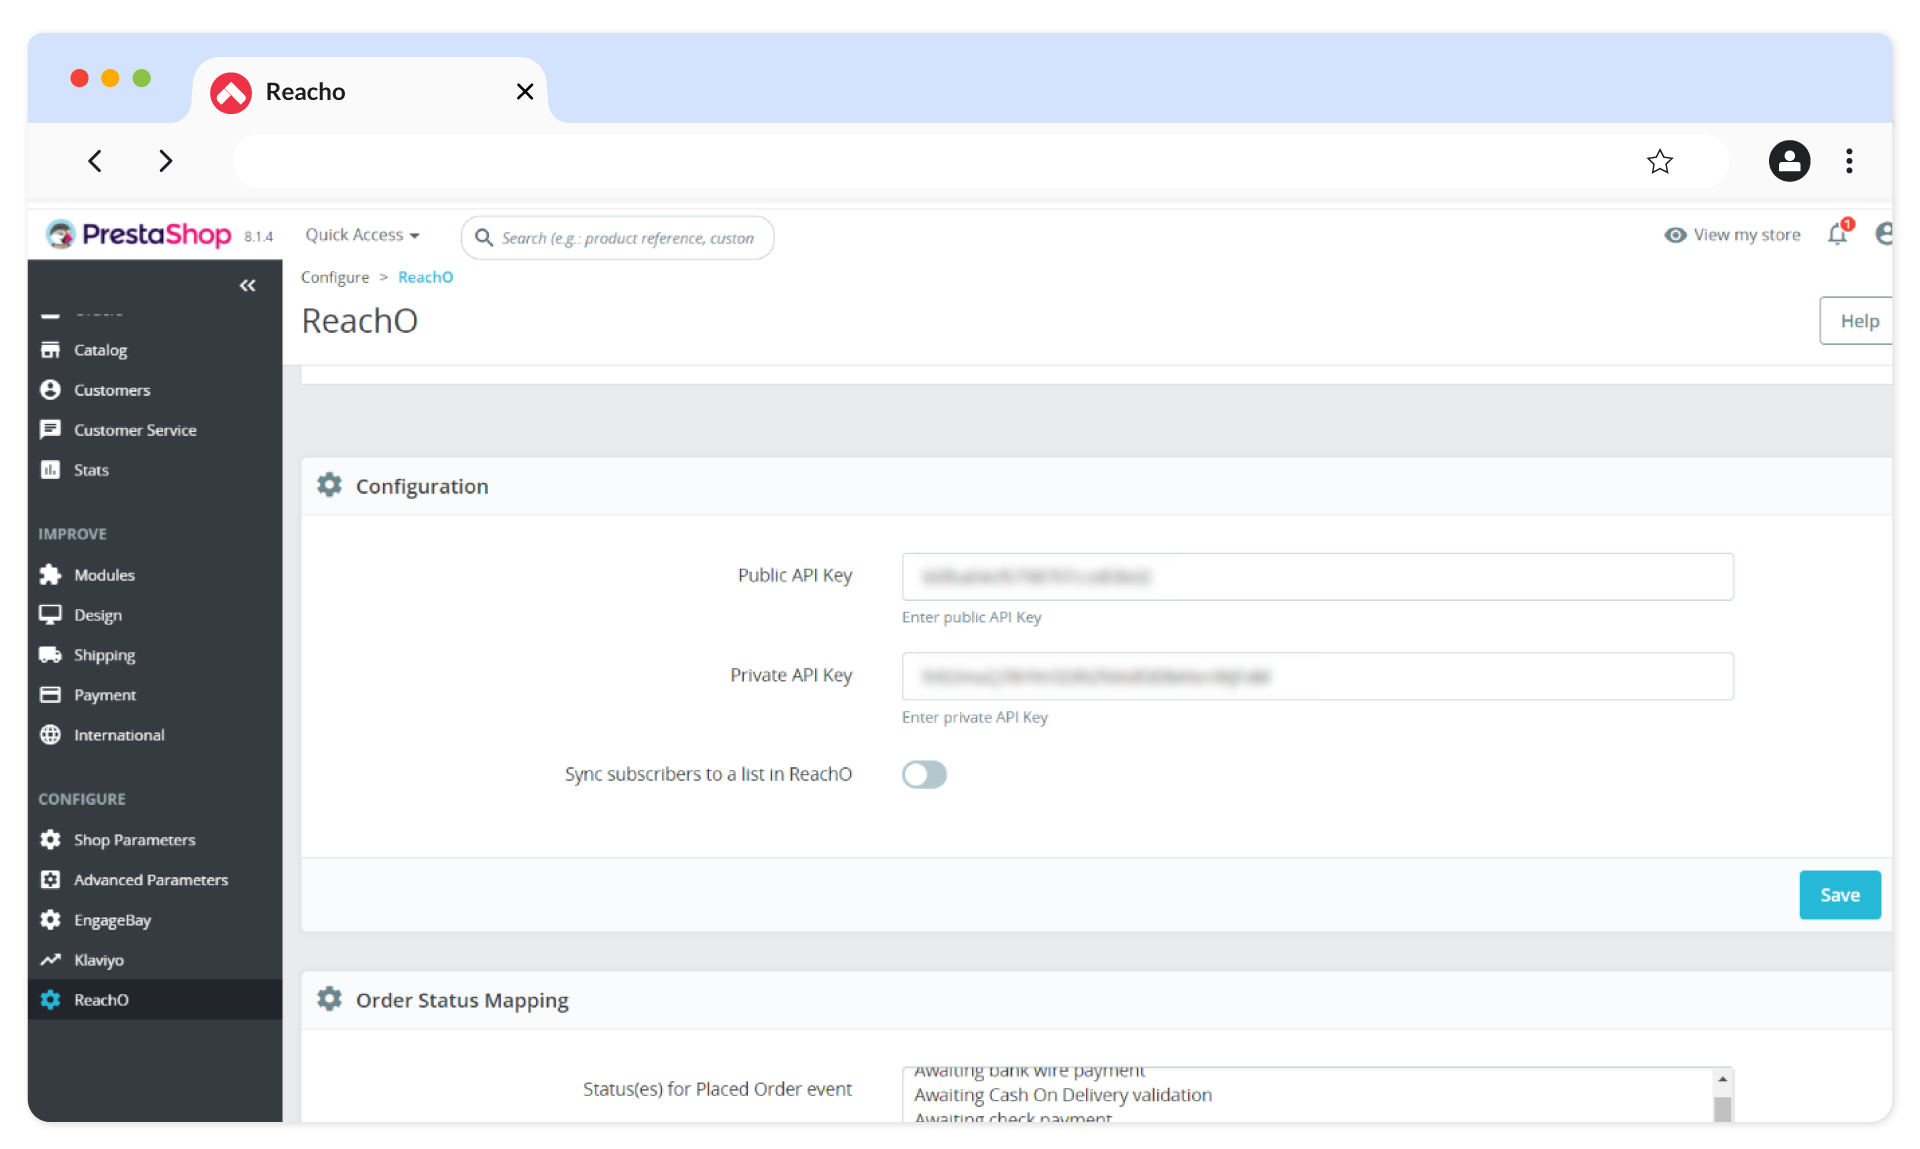
Task: Click into the Public API Key field
Action: click(x=1317, y=577)
